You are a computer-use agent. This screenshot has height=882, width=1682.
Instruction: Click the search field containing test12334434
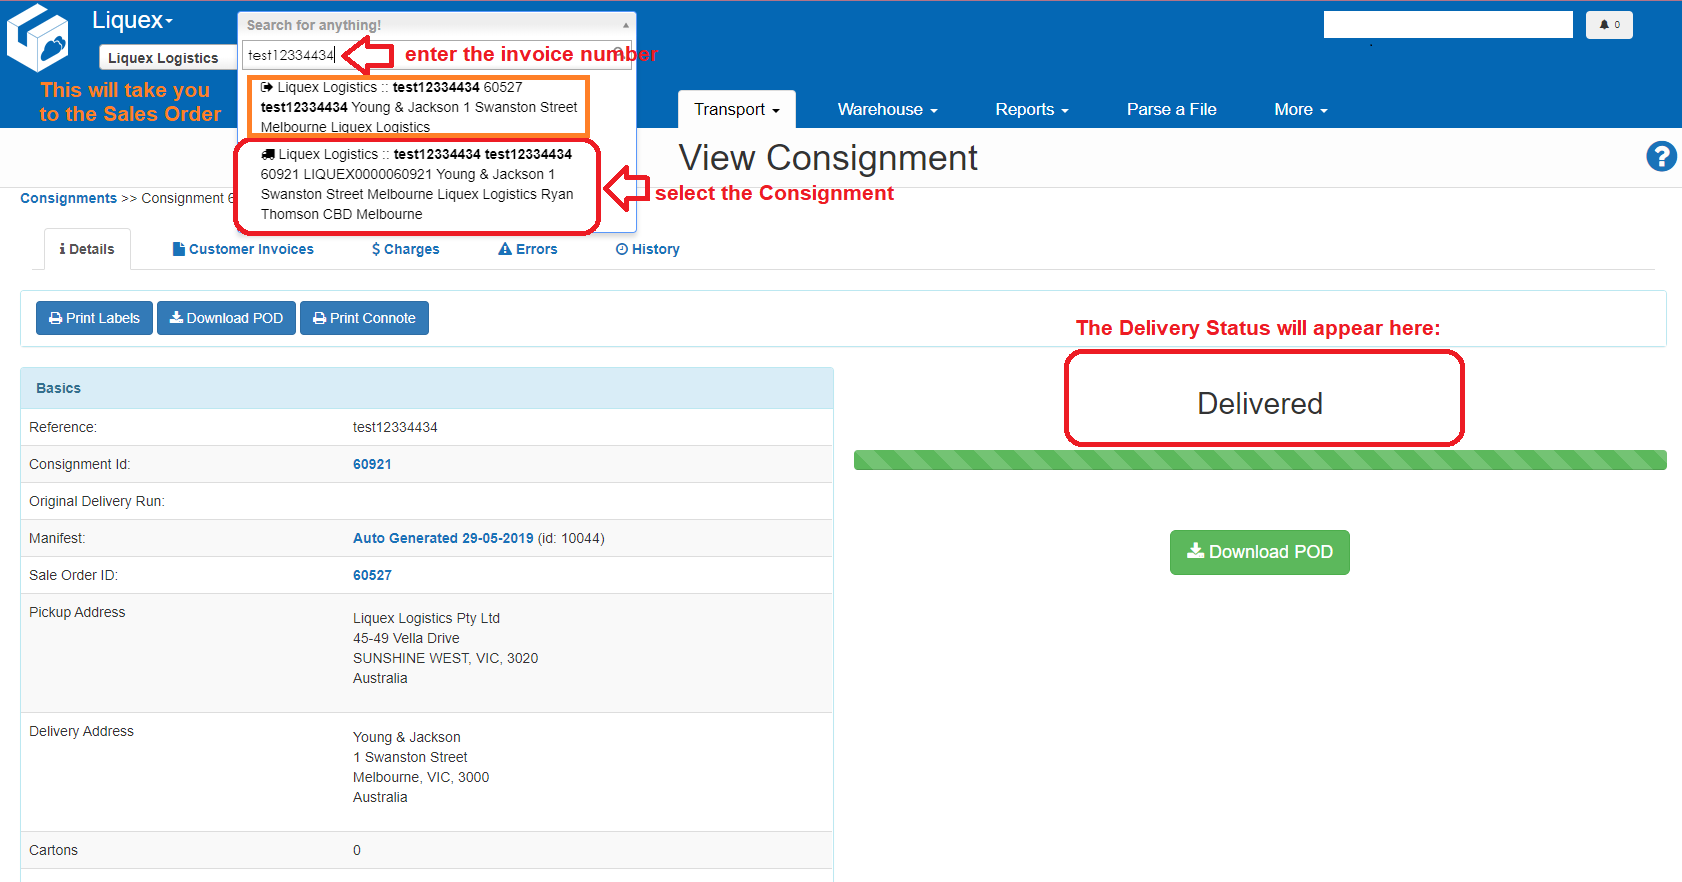click(x=437, y=55)
